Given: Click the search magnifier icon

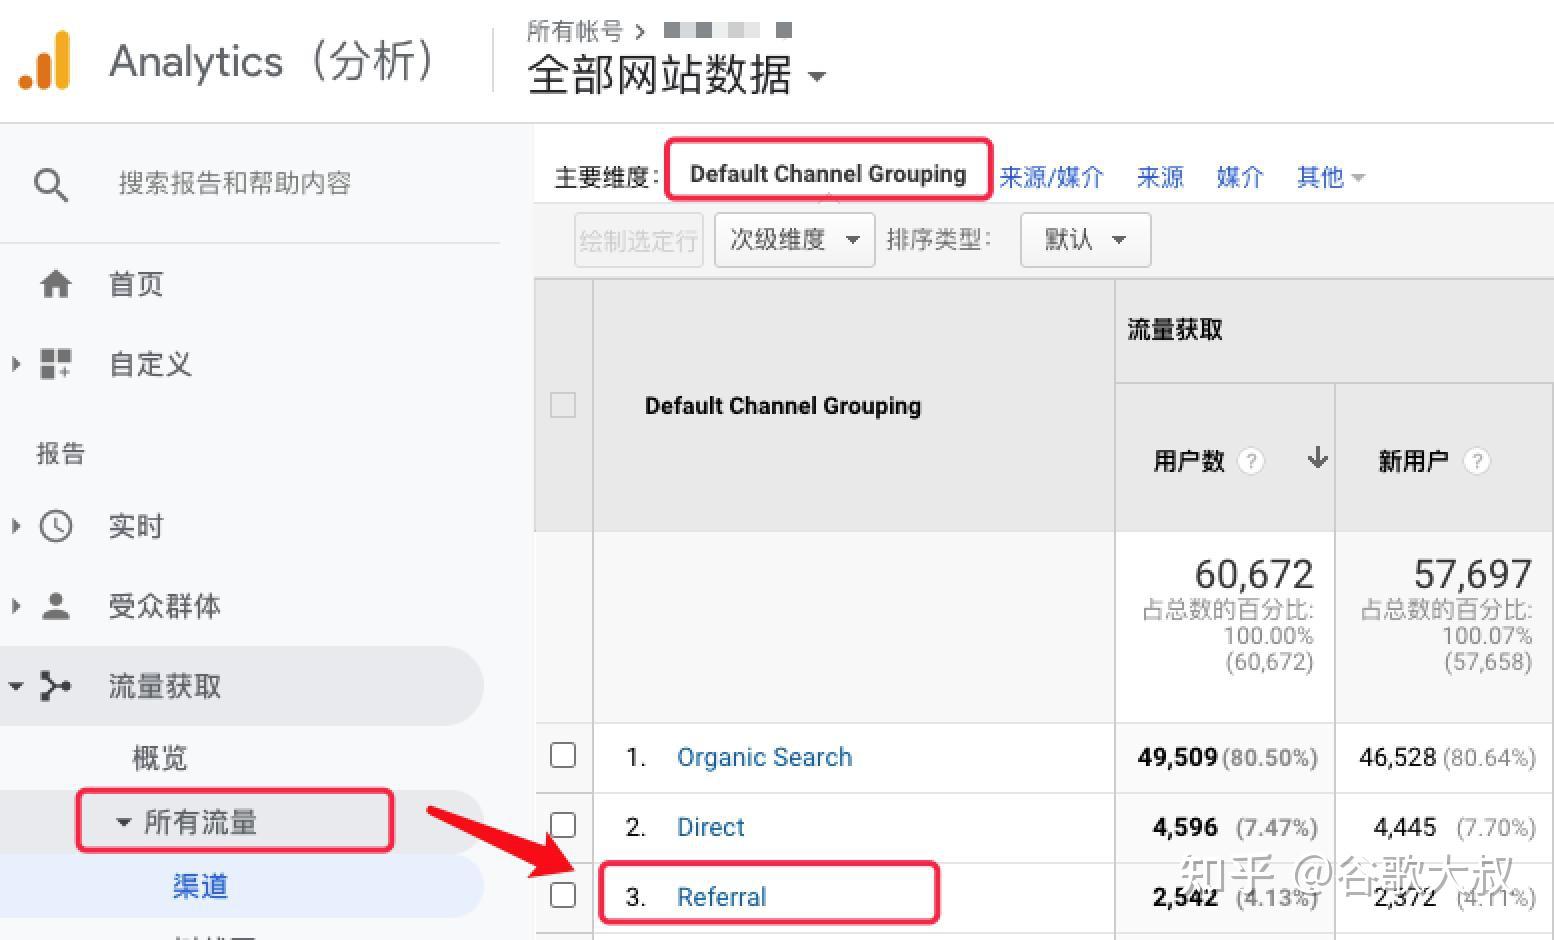Looking at the screenshot, I should point(51,185).
